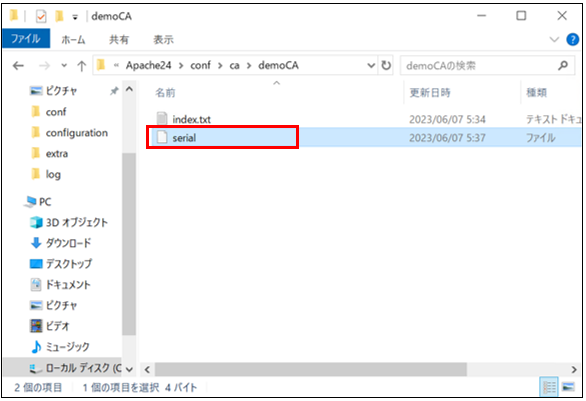The height and width of the screenshot is (401, 586).
Task: Switch to details view layout icon
Action: [x=549, y=387]
